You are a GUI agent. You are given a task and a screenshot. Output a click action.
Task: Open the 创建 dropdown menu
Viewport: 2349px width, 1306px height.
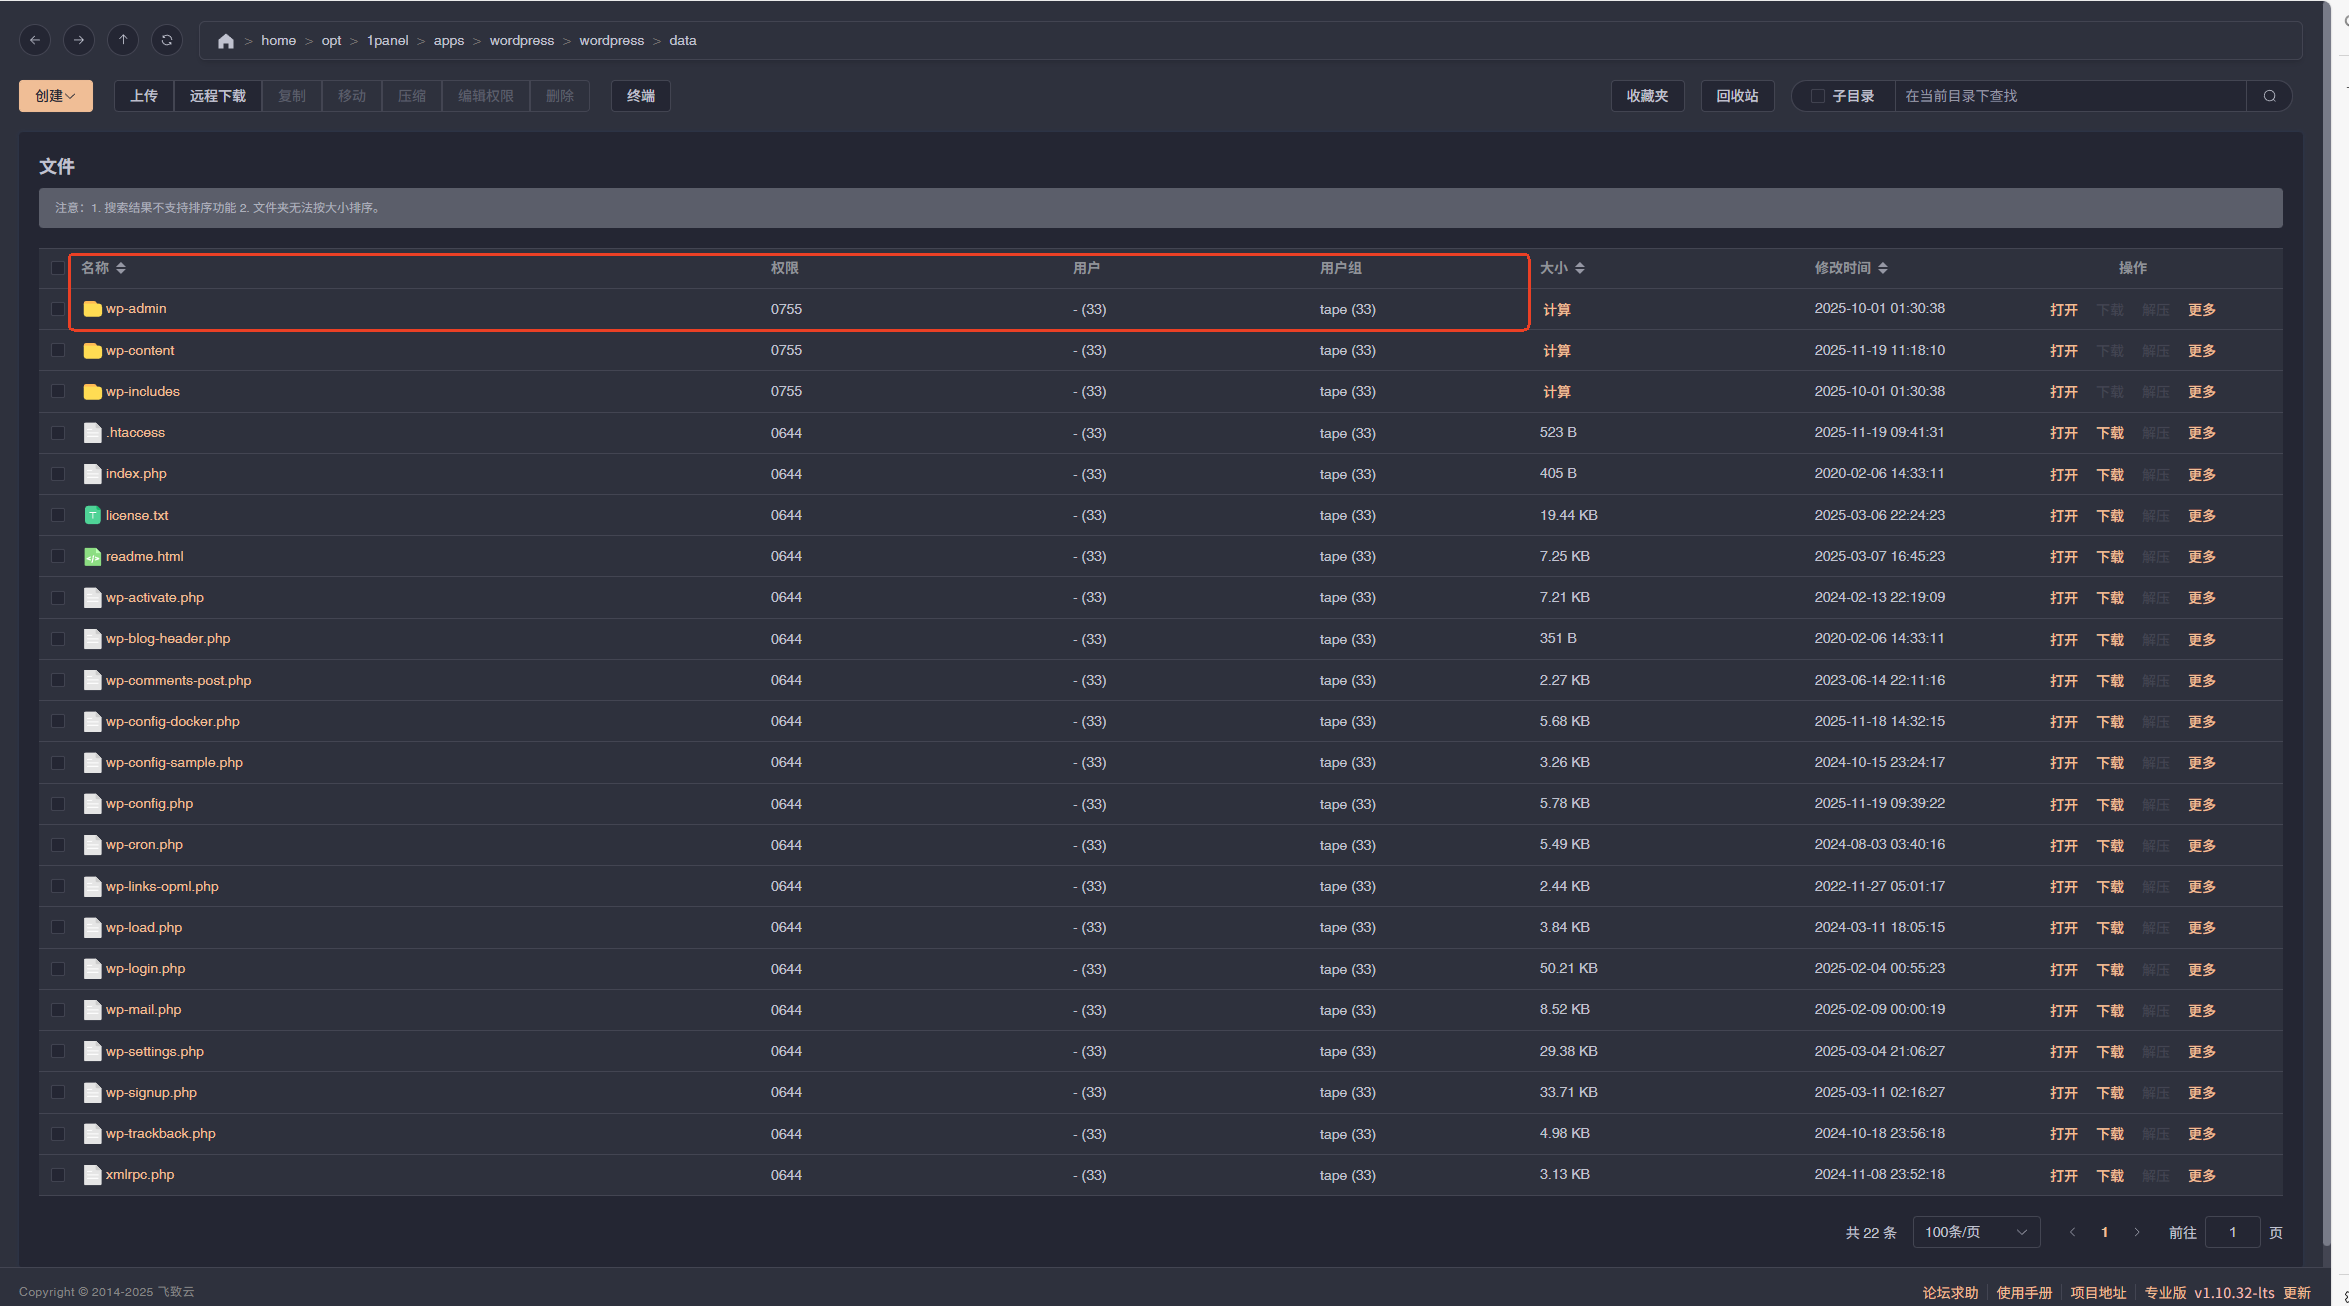point(56,96)
